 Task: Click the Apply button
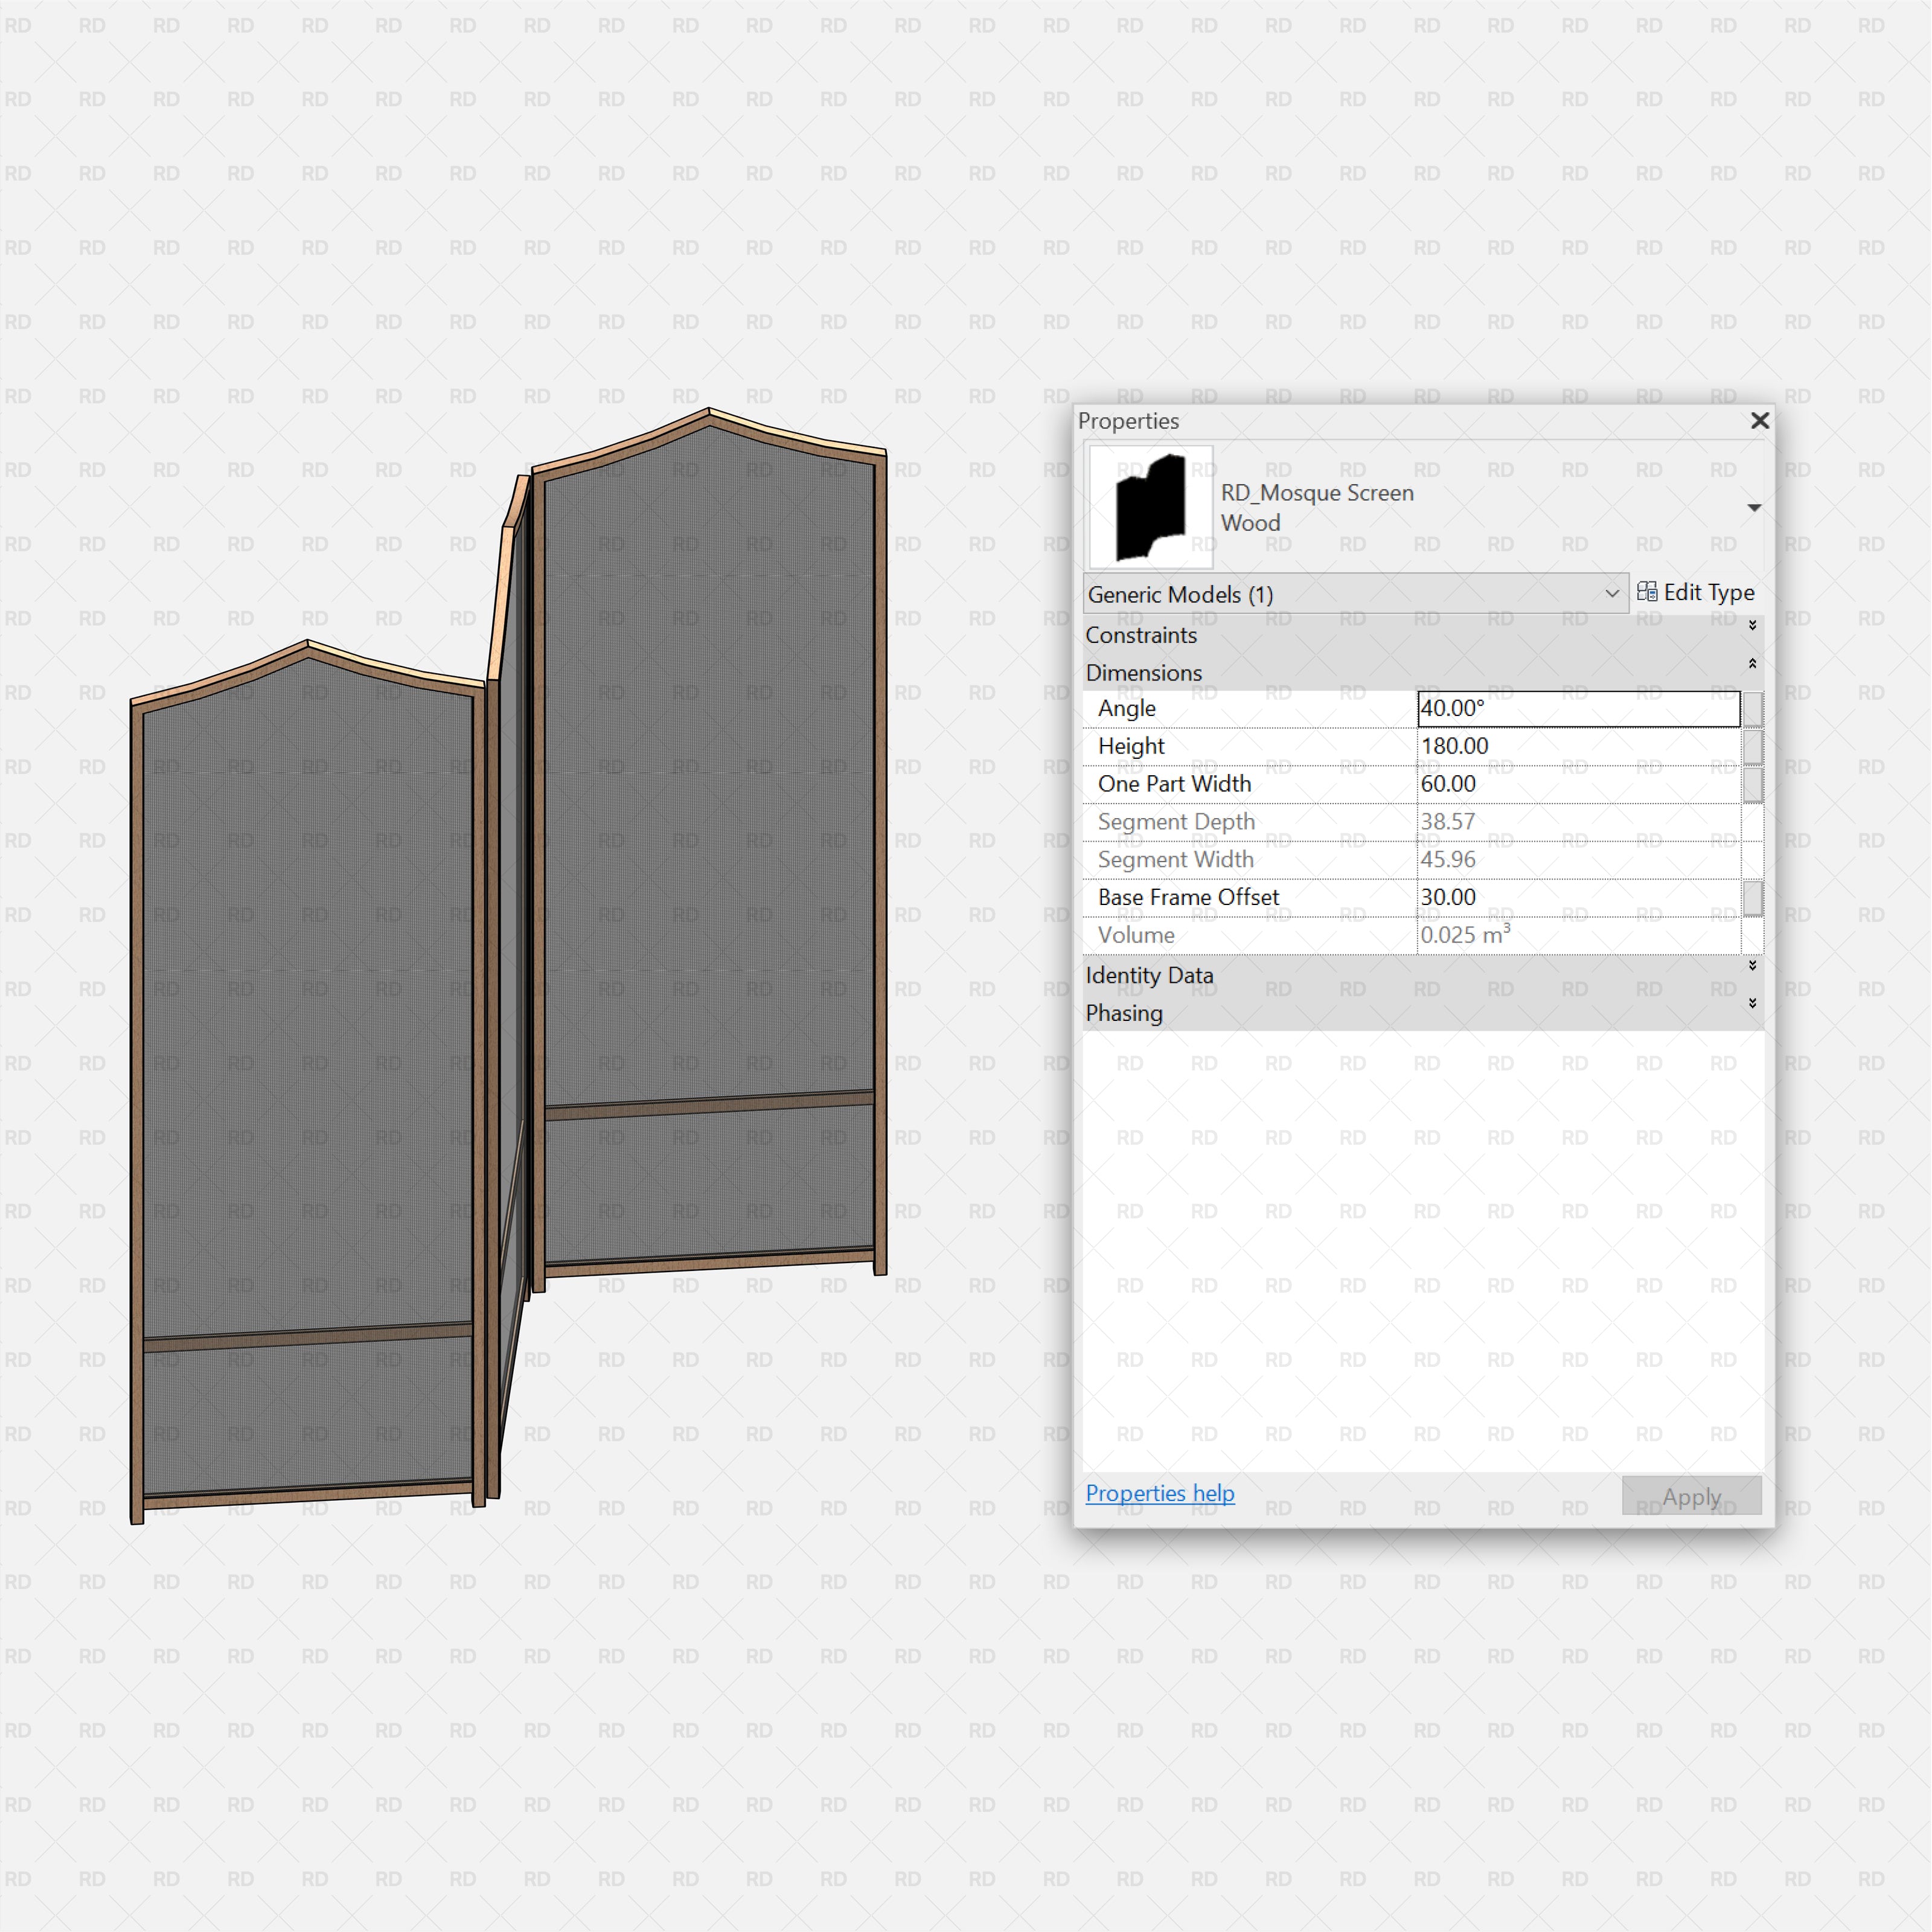click(x=1690, y=1496)
